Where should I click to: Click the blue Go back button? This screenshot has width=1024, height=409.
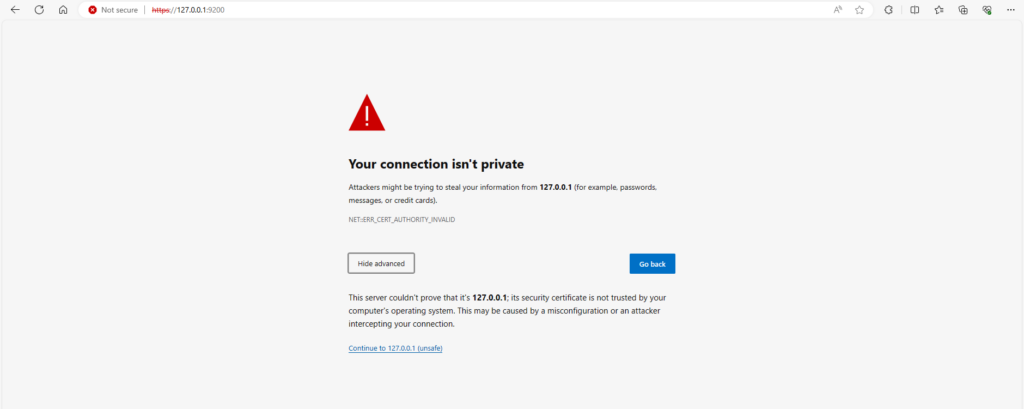(652, 264)
